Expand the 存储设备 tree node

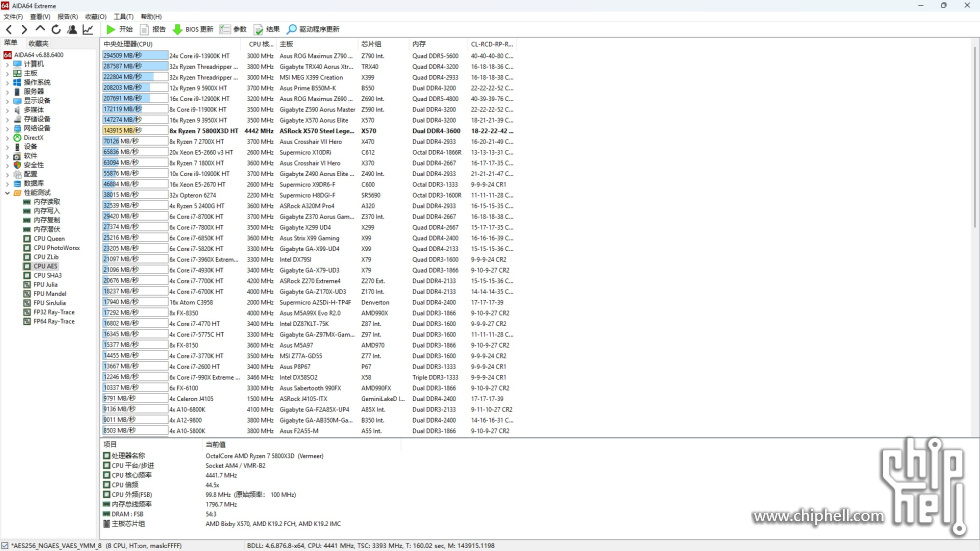(x=8, y=119)
